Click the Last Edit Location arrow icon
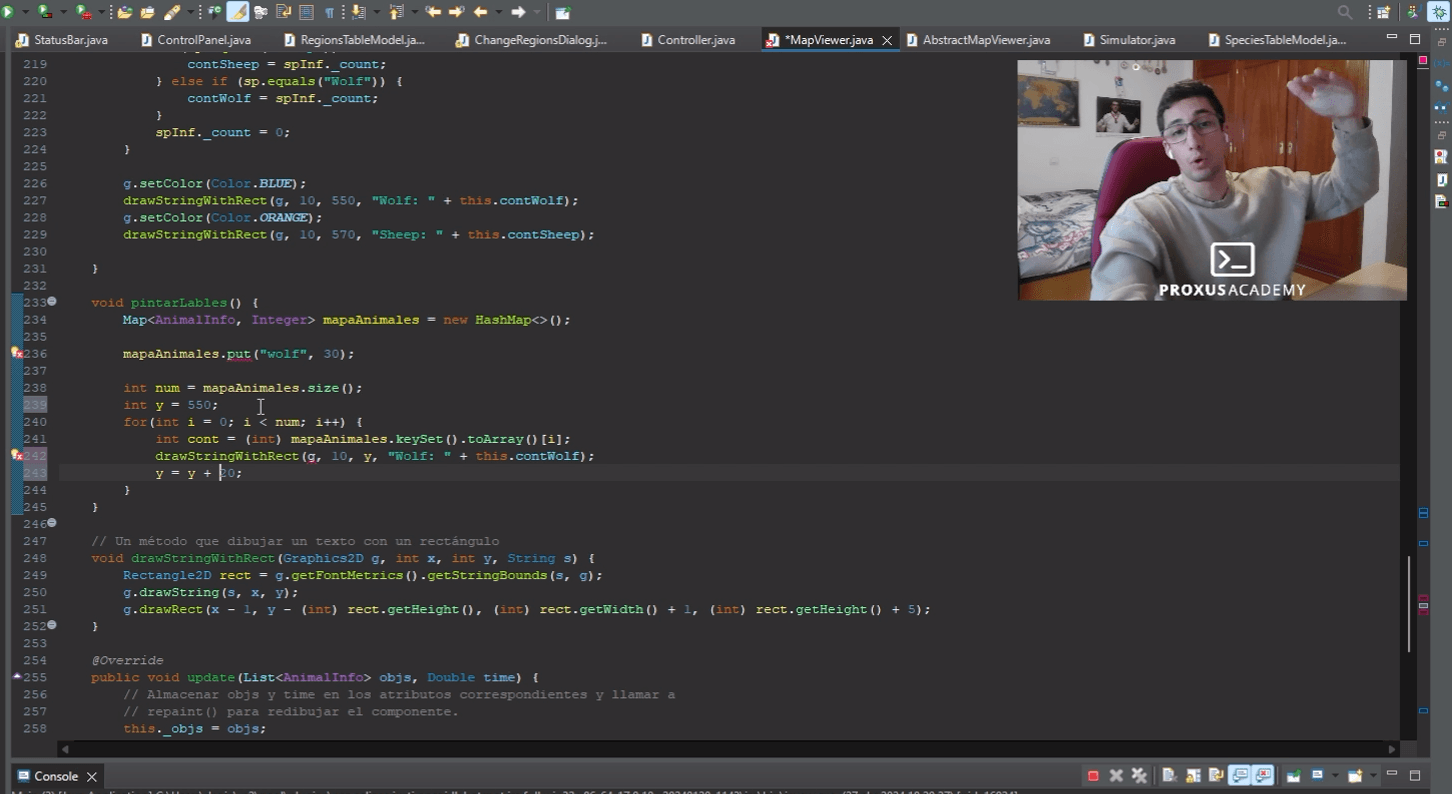1453x794 pixels. click(433, 13)
